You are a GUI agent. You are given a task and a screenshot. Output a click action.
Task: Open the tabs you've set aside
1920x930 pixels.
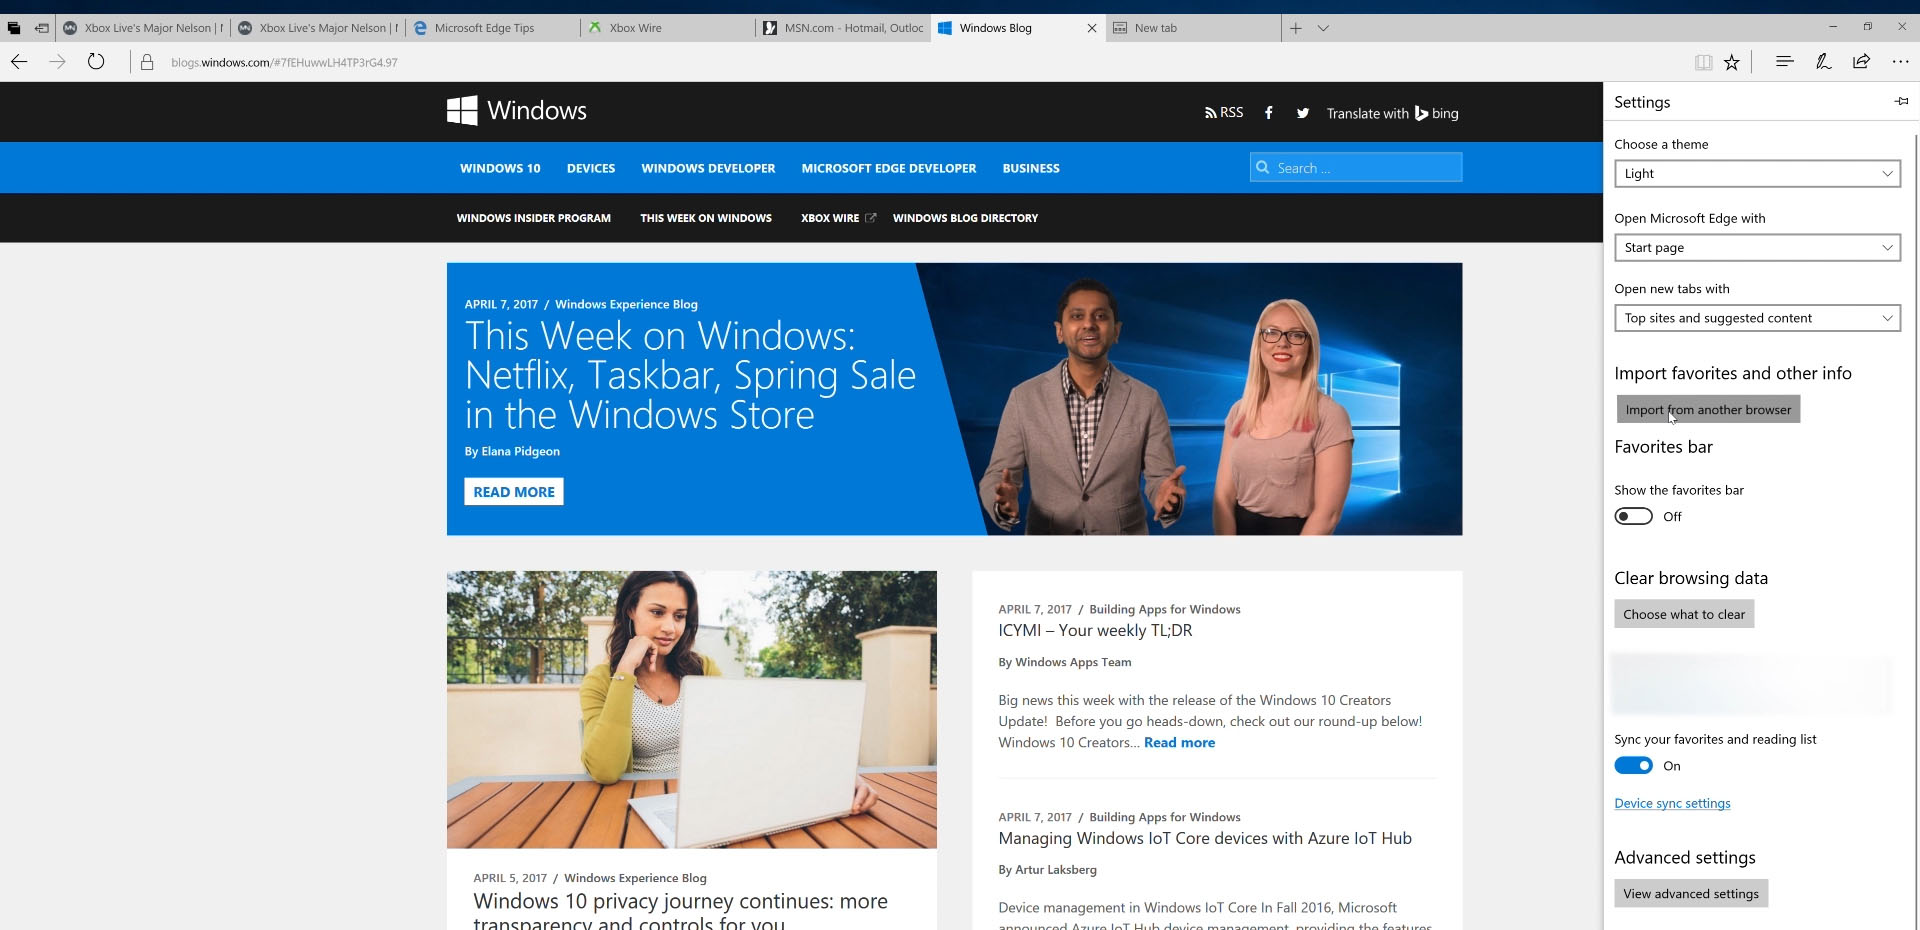pos(14,28)
